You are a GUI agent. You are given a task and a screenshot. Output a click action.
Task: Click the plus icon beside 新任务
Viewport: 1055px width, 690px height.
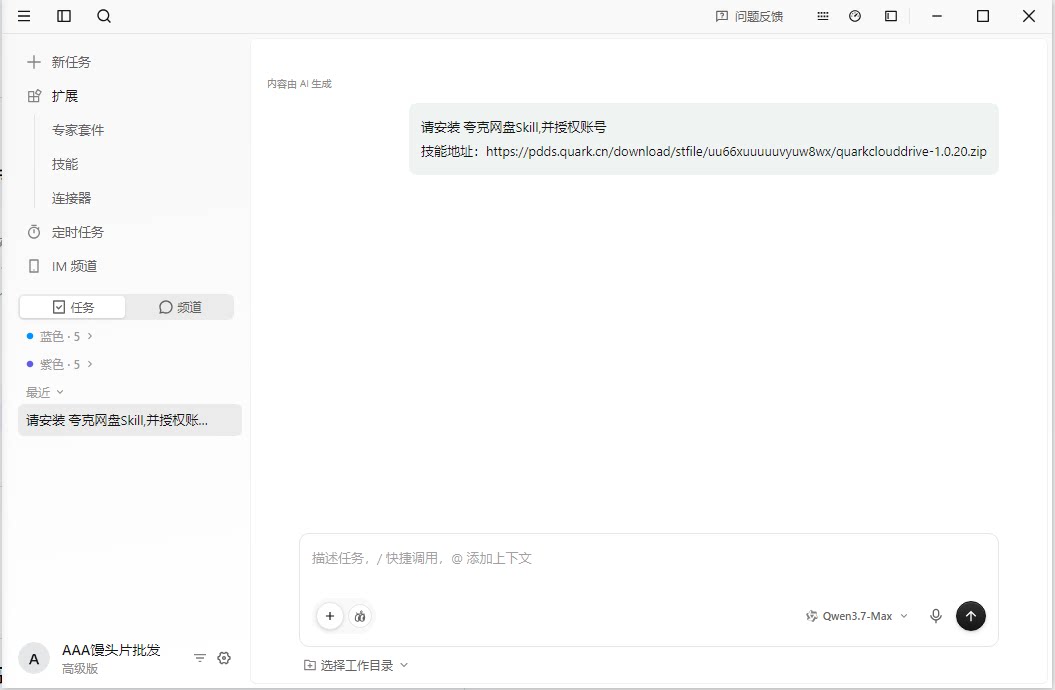34,63
